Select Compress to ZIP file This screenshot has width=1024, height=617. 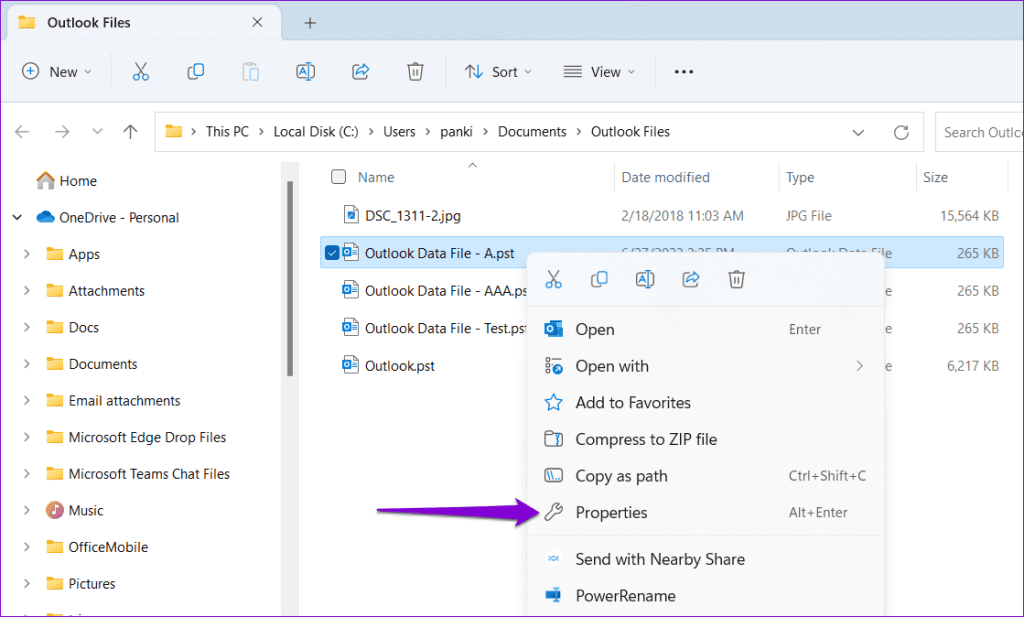(x=705, y=439)
